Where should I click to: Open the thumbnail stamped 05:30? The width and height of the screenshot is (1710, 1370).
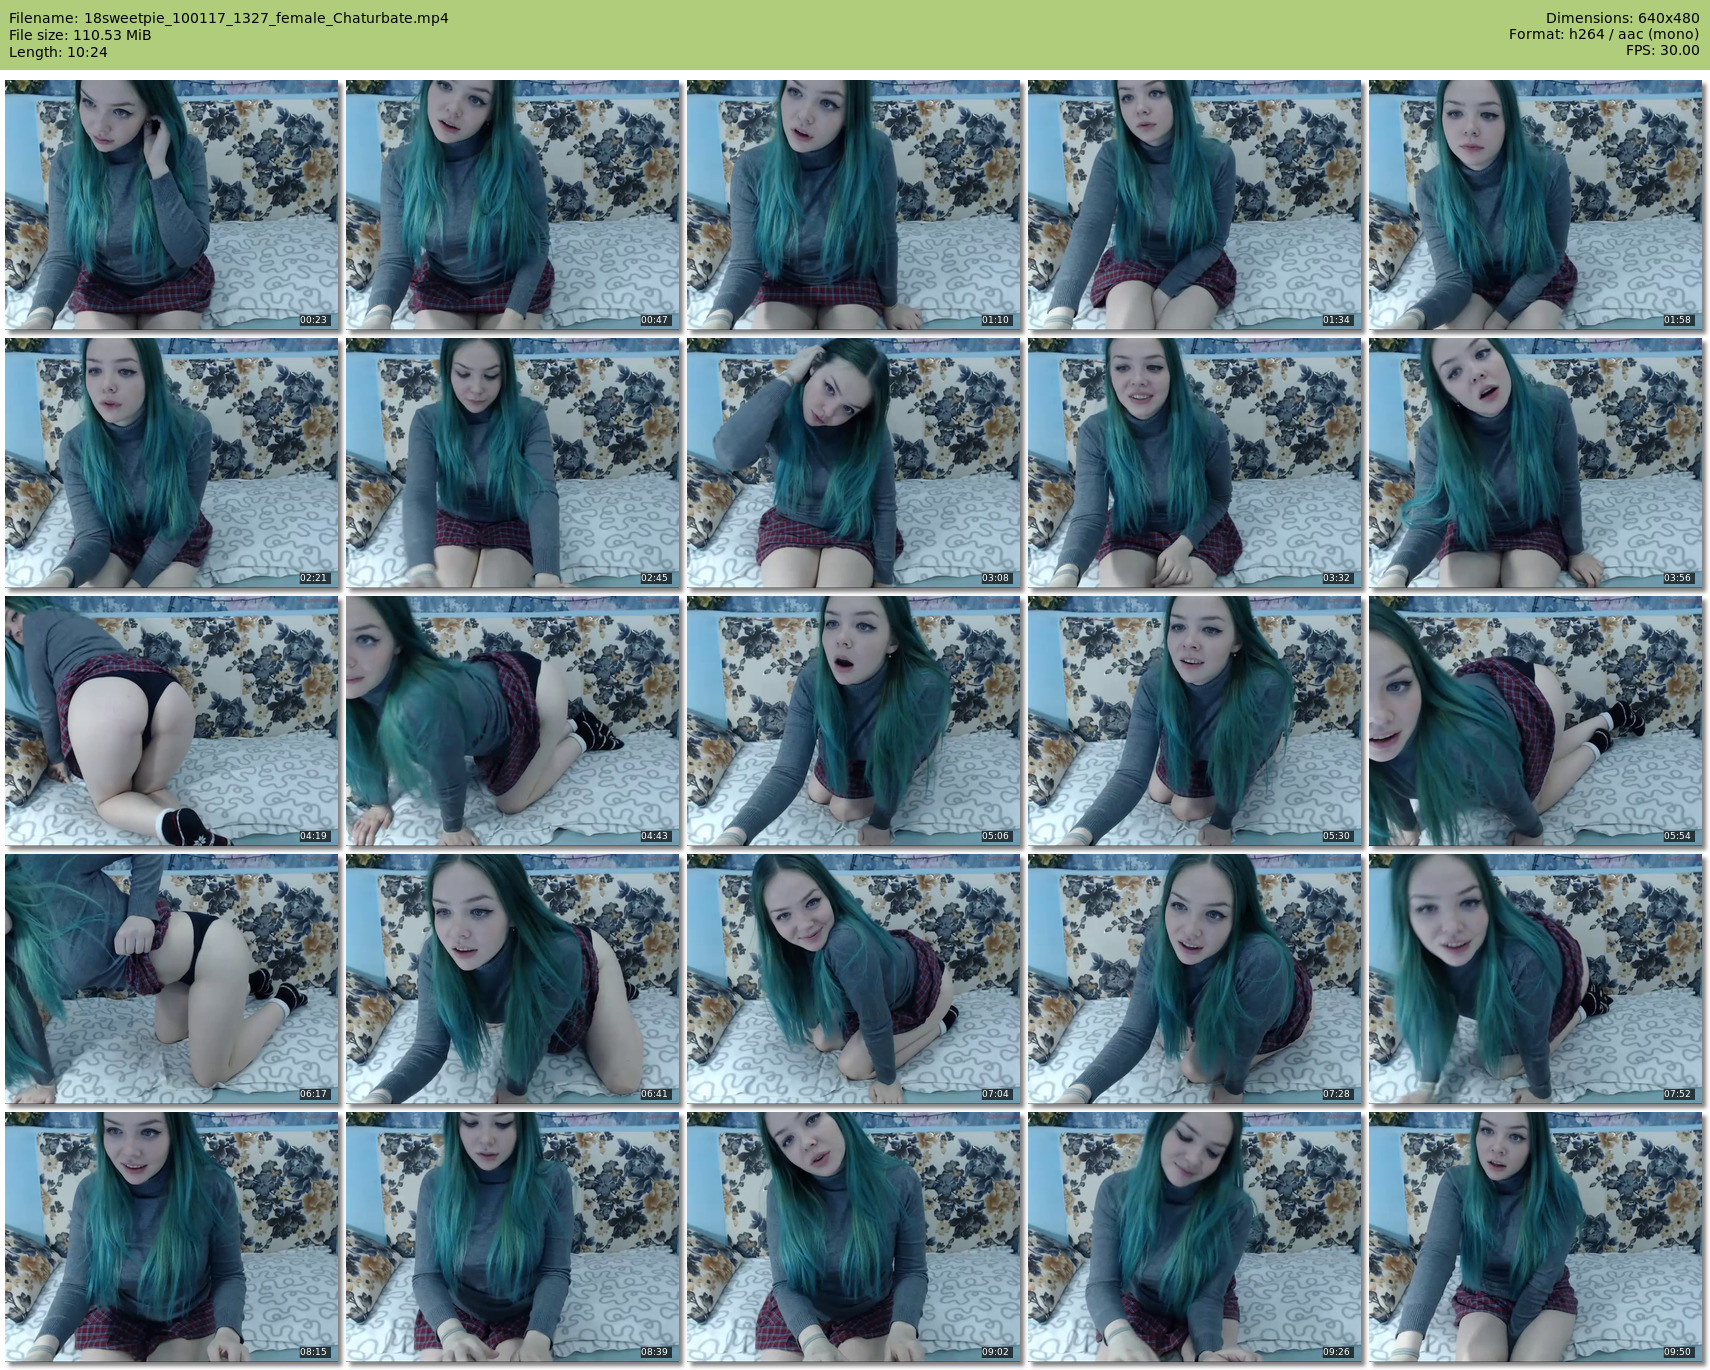click(x=1195, y=721)
